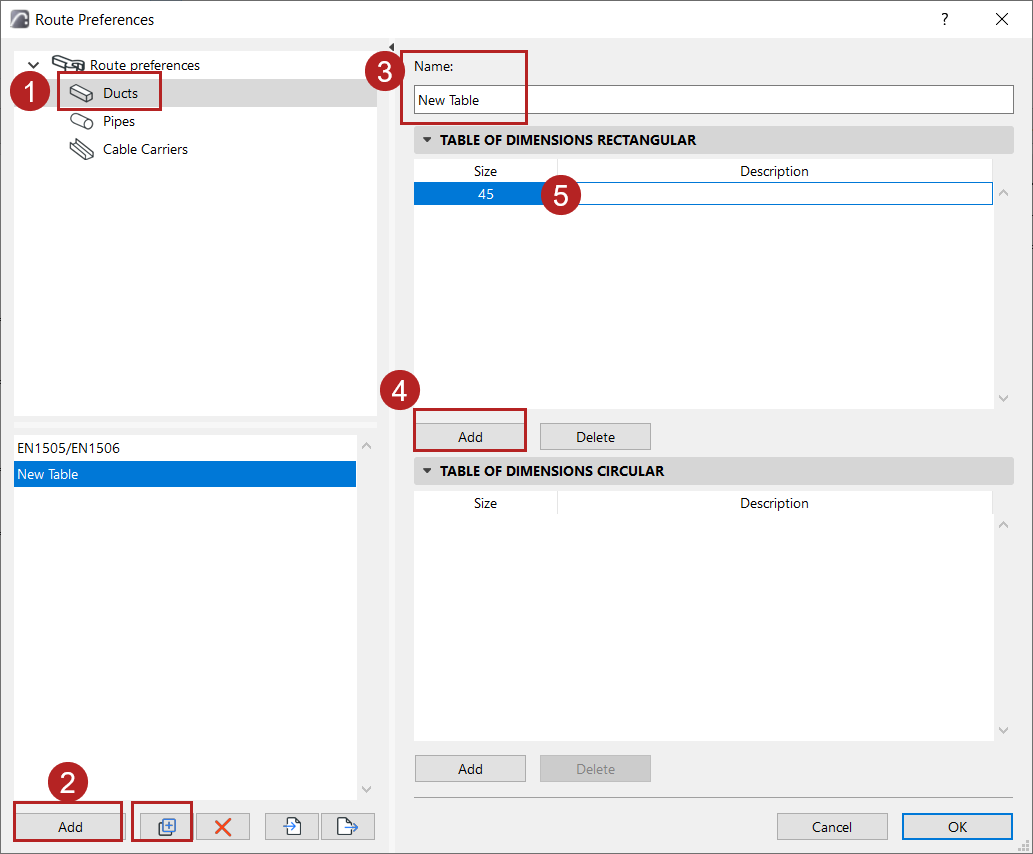Click Delete under the rectangular dimensions table

click(596, 437)
